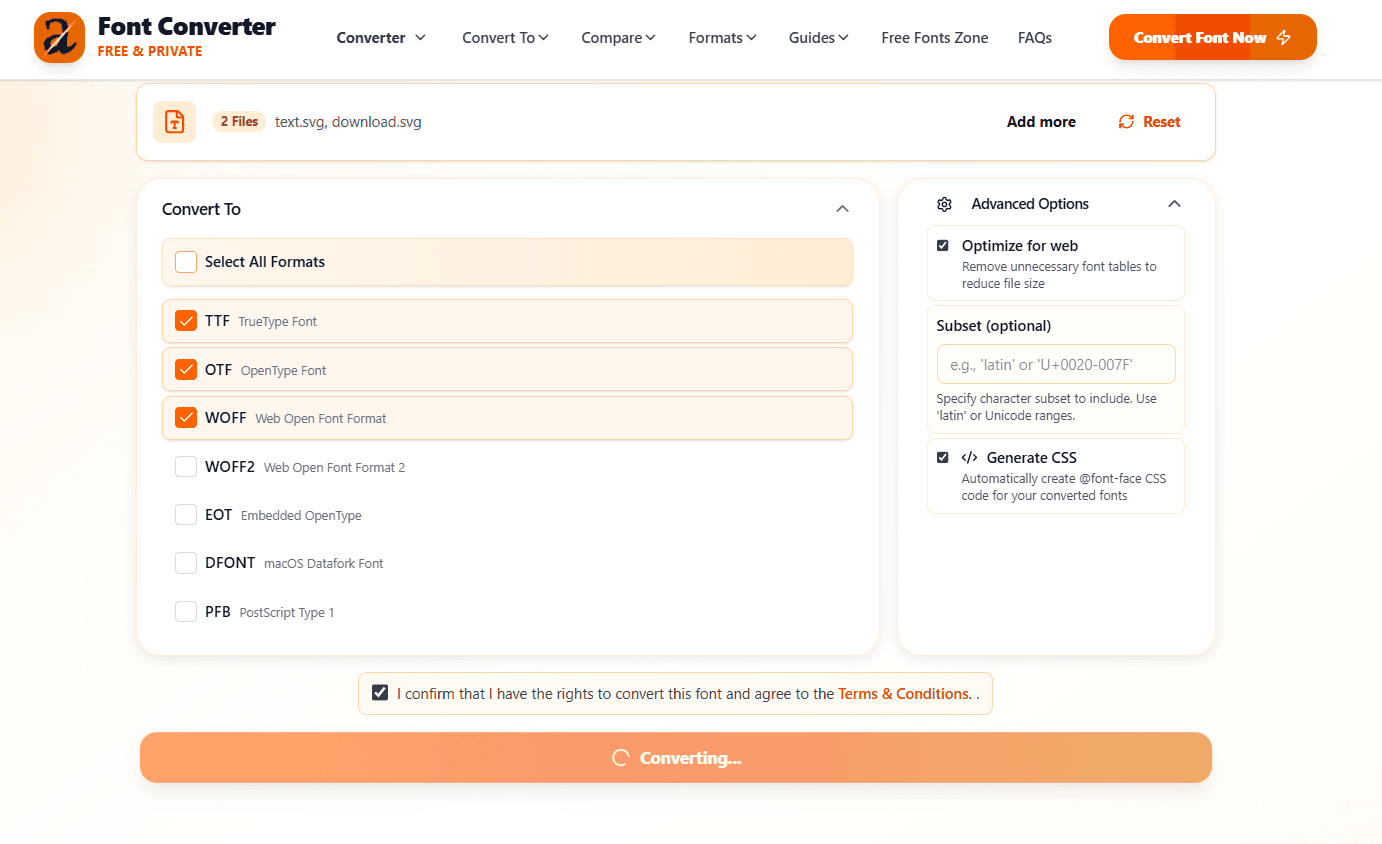1382x844 pixels.
Task: Disable the TTF TrueType Font checkbox
Action: [186, 320]
